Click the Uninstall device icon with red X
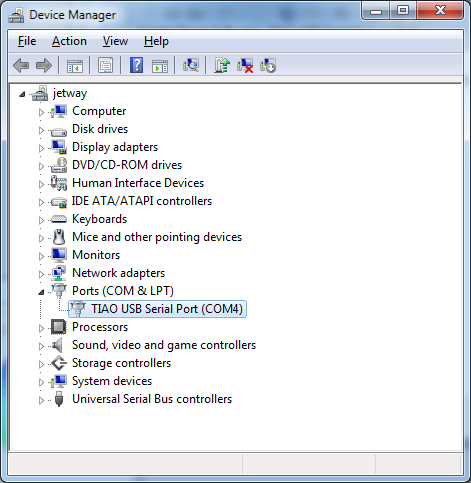The image size is (471, 483). (x=245, y=65)
